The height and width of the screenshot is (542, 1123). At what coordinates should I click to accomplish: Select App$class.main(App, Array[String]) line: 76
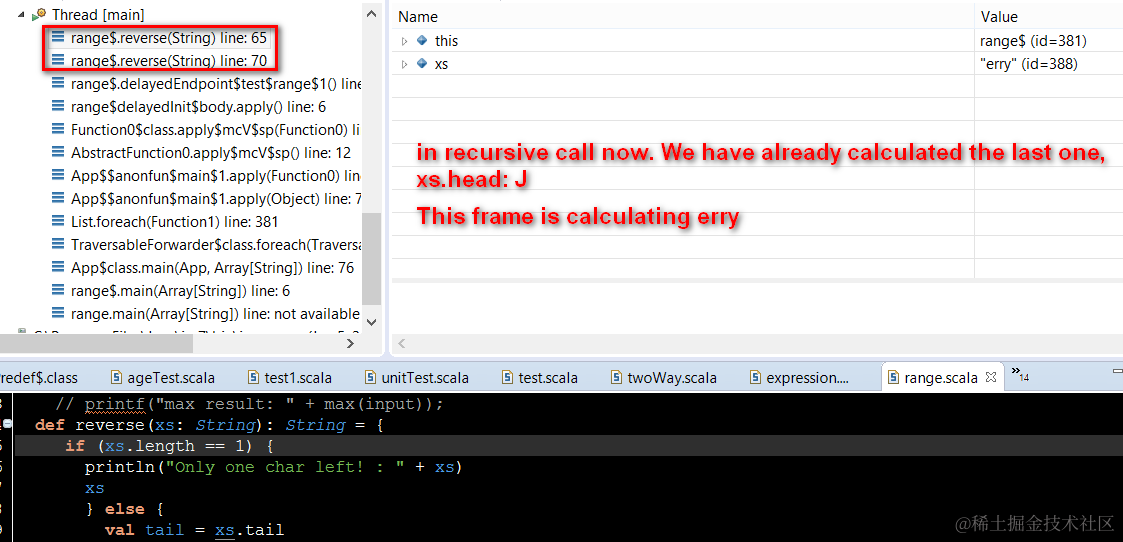click(212, 268)
